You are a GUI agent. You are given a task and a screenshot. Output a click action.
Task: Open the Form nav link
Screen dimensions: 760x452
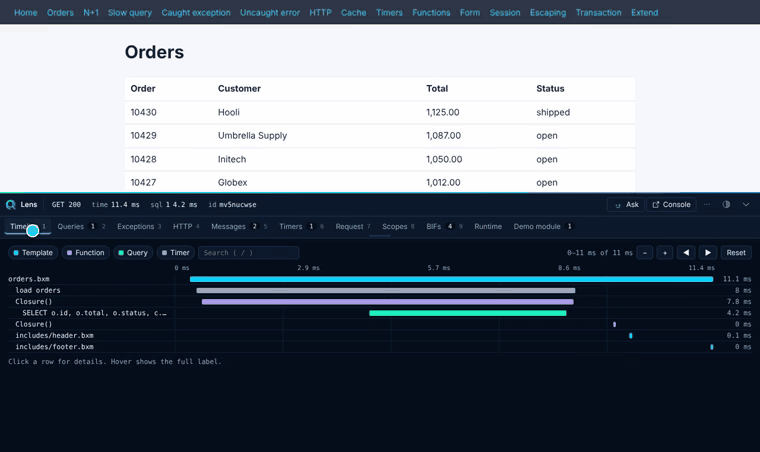pyautogui.click(x=470, y=13)
